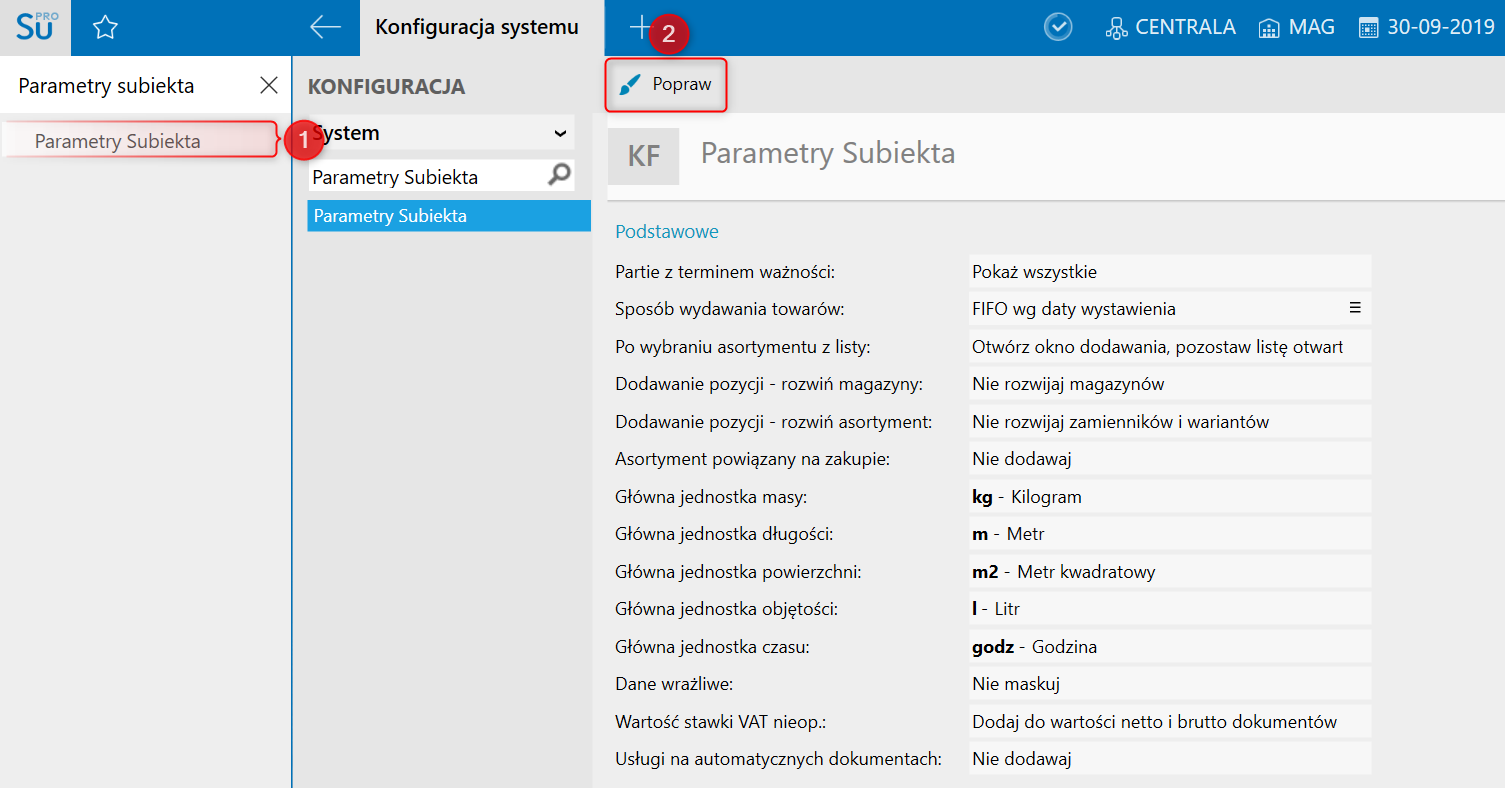Click the Pokaż wszystkie value field
This screenshot has height=788, width=1505.
point(1168,271)
